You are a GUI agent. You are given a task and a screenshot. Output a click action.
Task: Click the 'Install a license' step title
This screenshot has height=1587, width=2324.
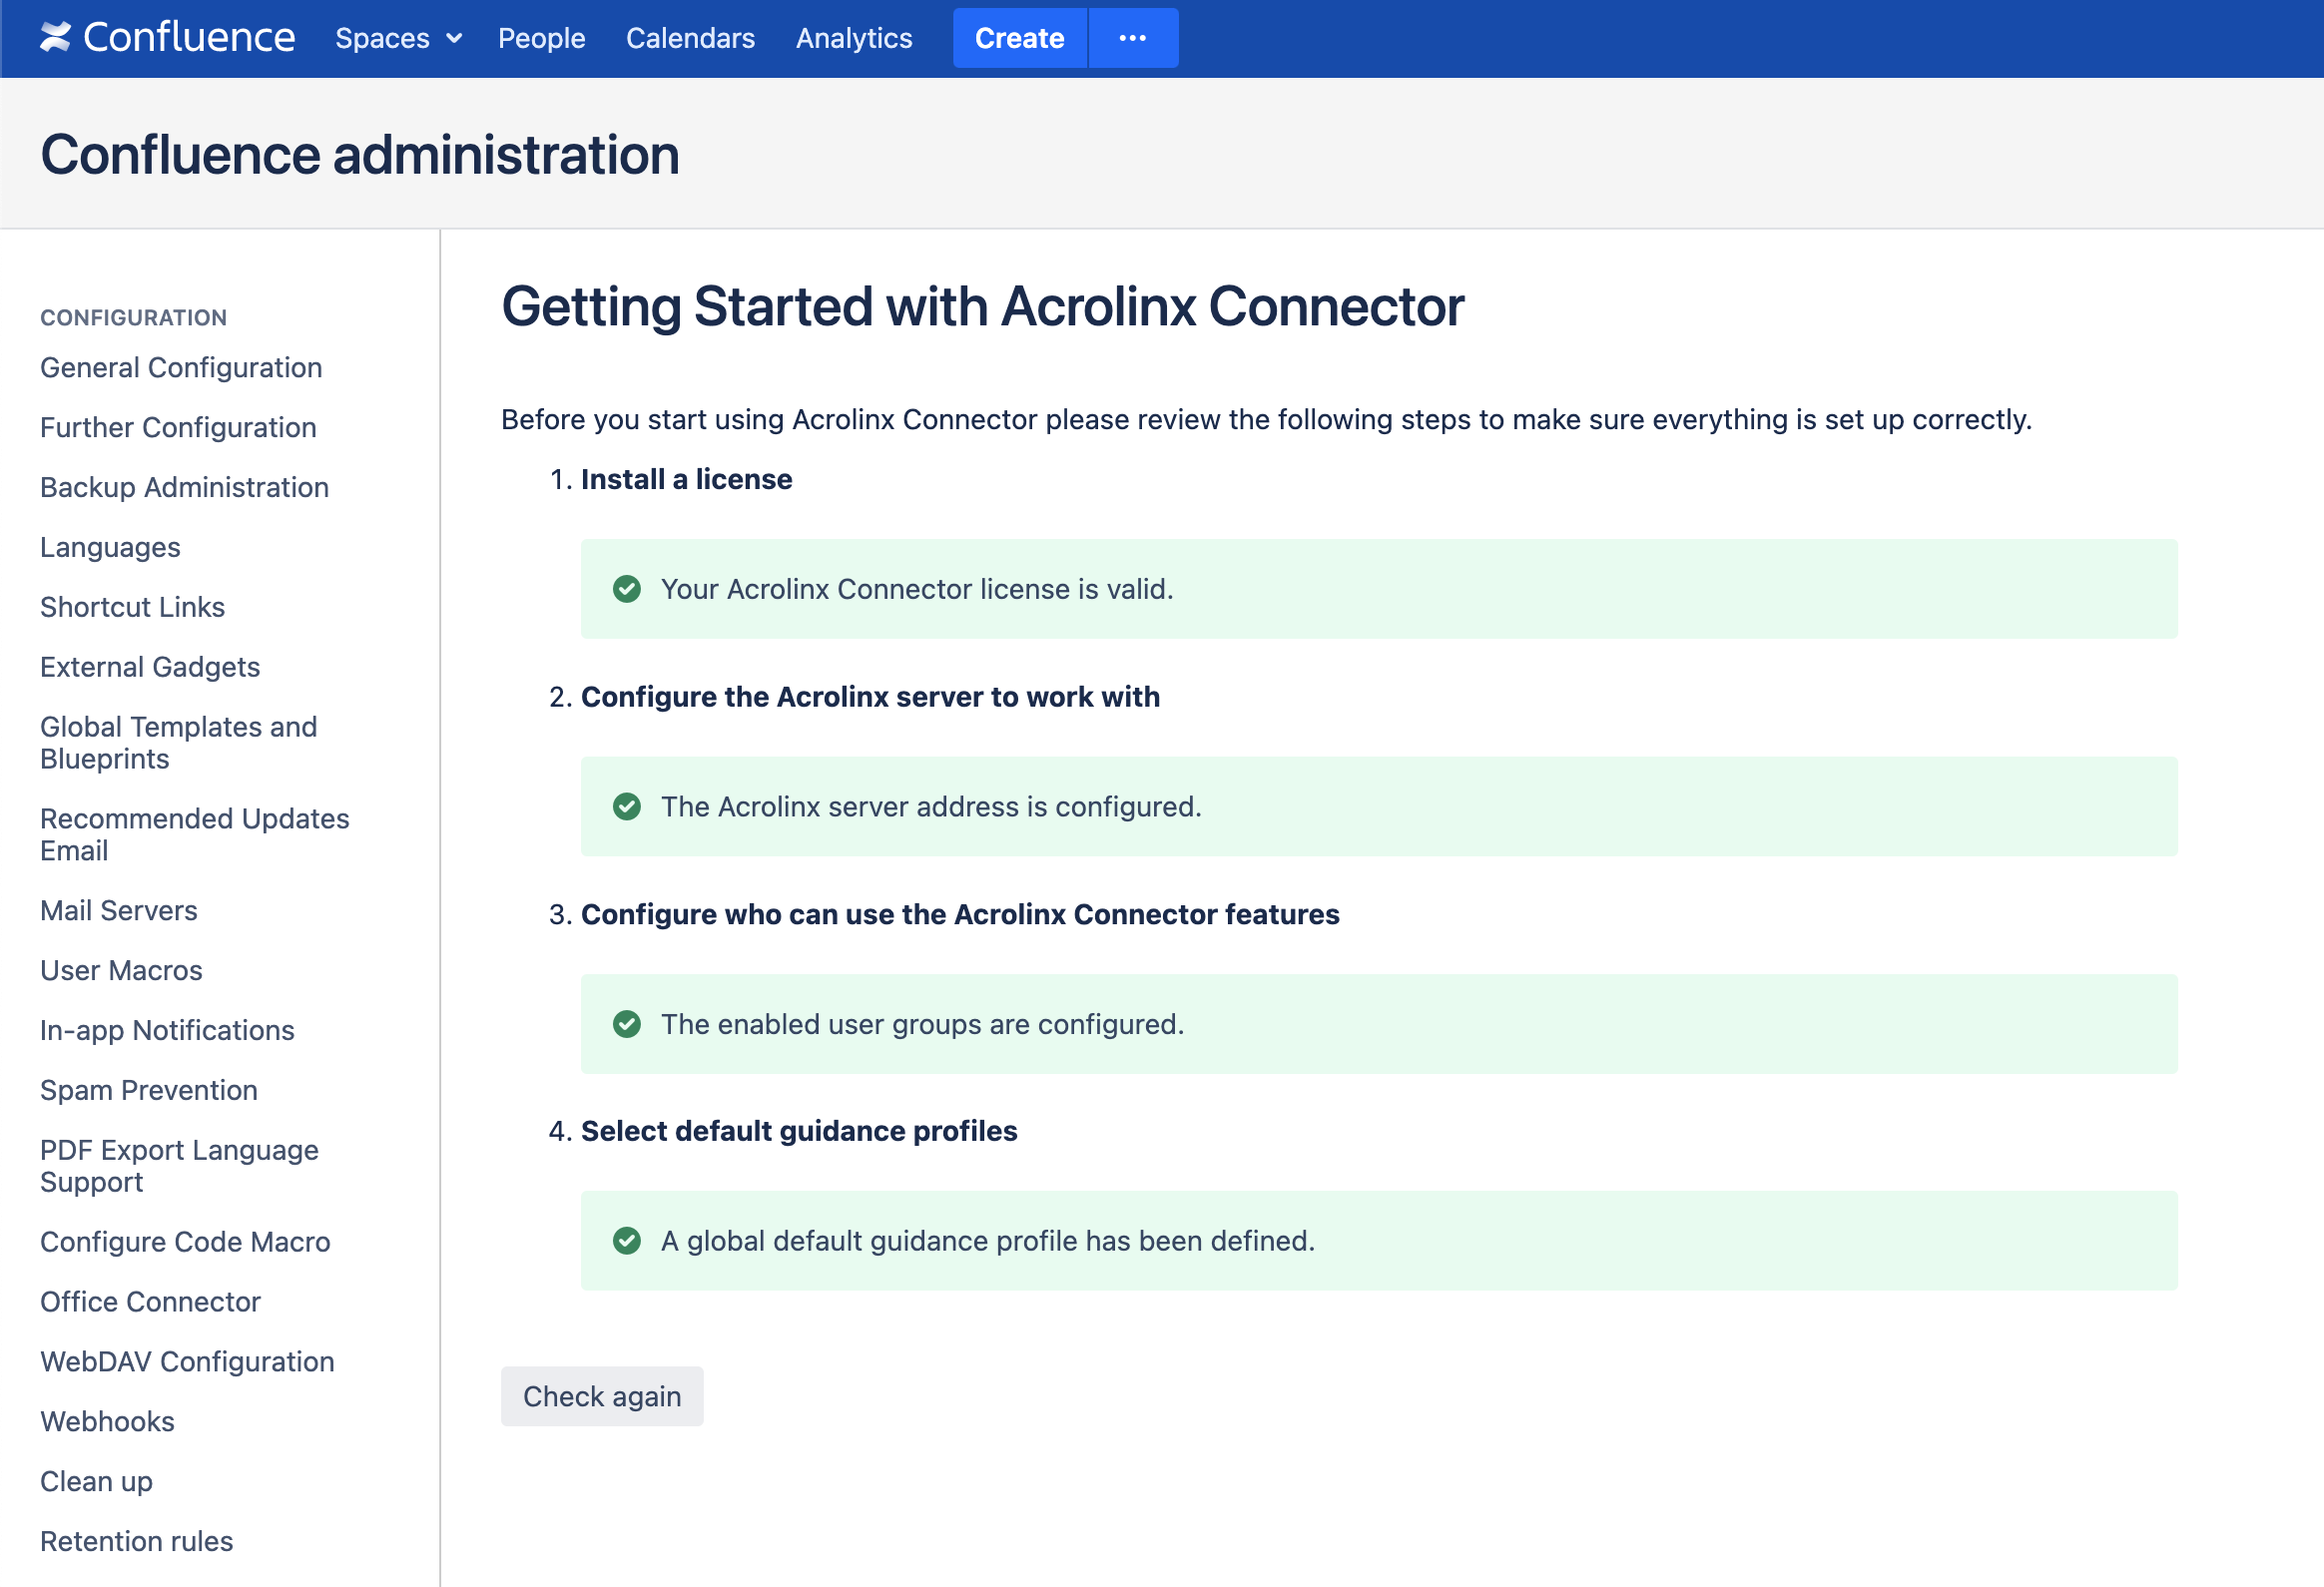[686, 480]
